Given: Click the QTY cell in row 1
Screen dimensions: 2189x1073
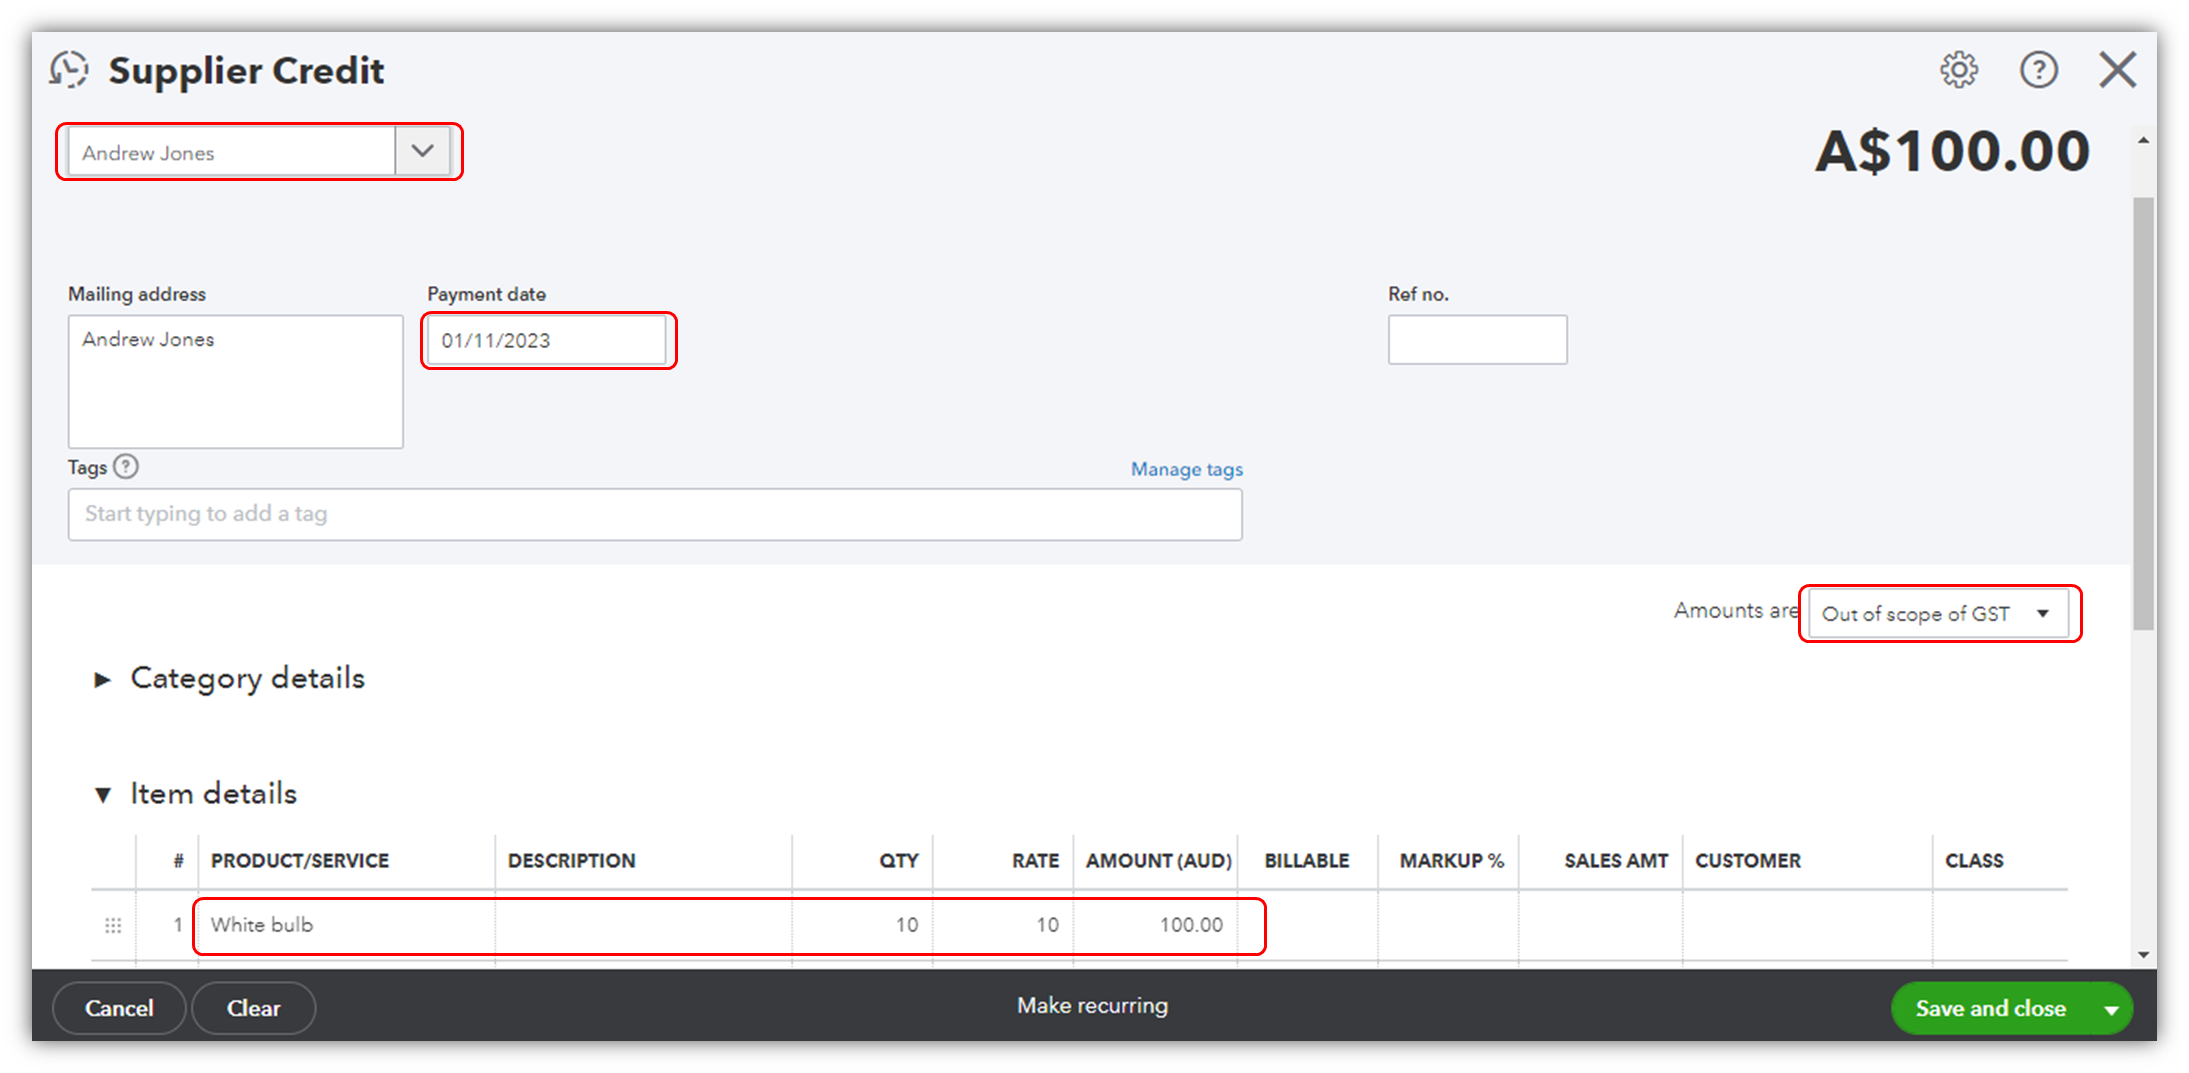Looking at the screenshot, I should [863, 925].
